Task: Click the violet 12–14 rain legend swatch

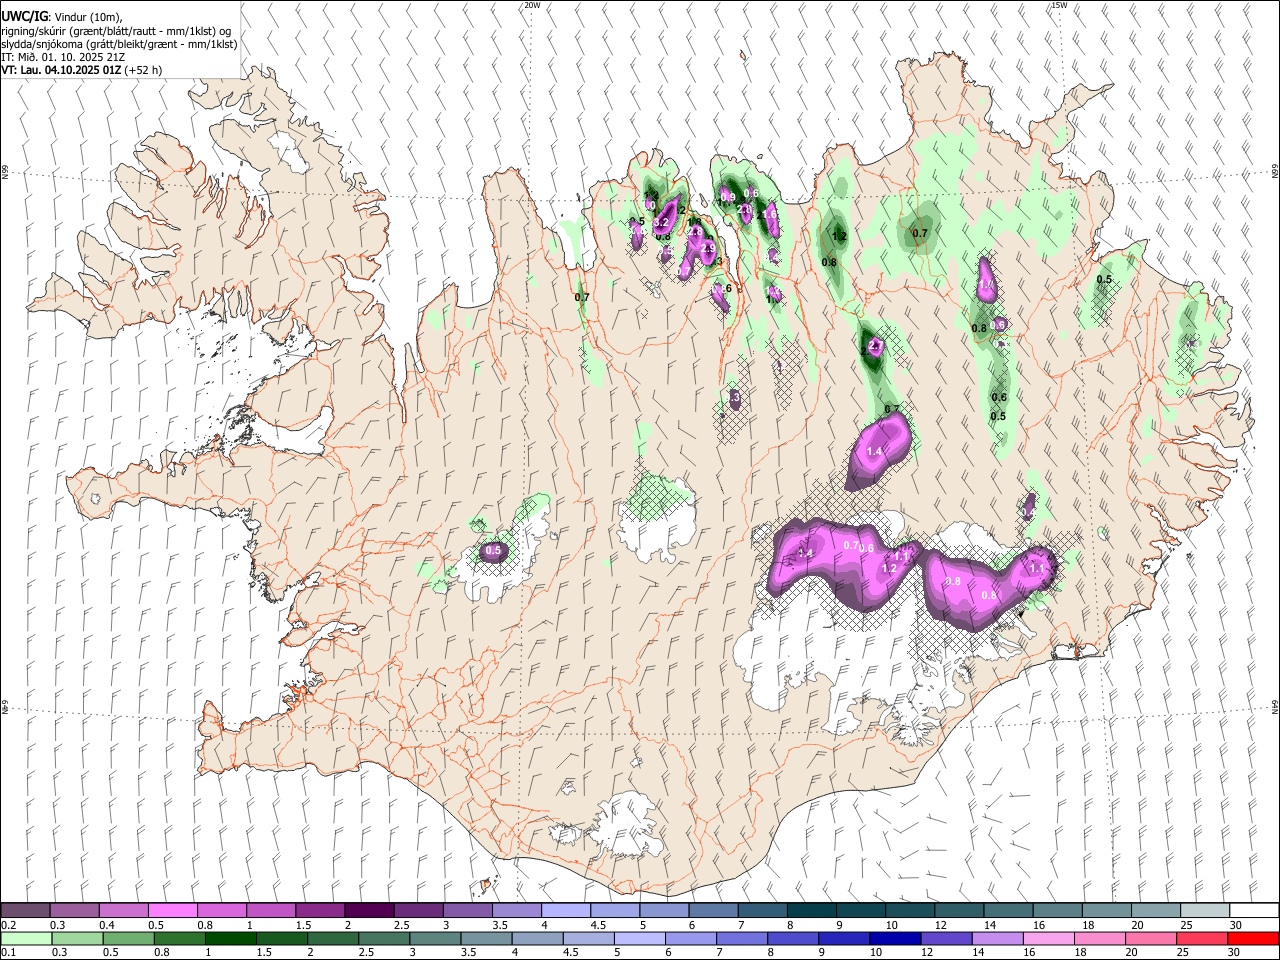Action: (x=946, y=938)
